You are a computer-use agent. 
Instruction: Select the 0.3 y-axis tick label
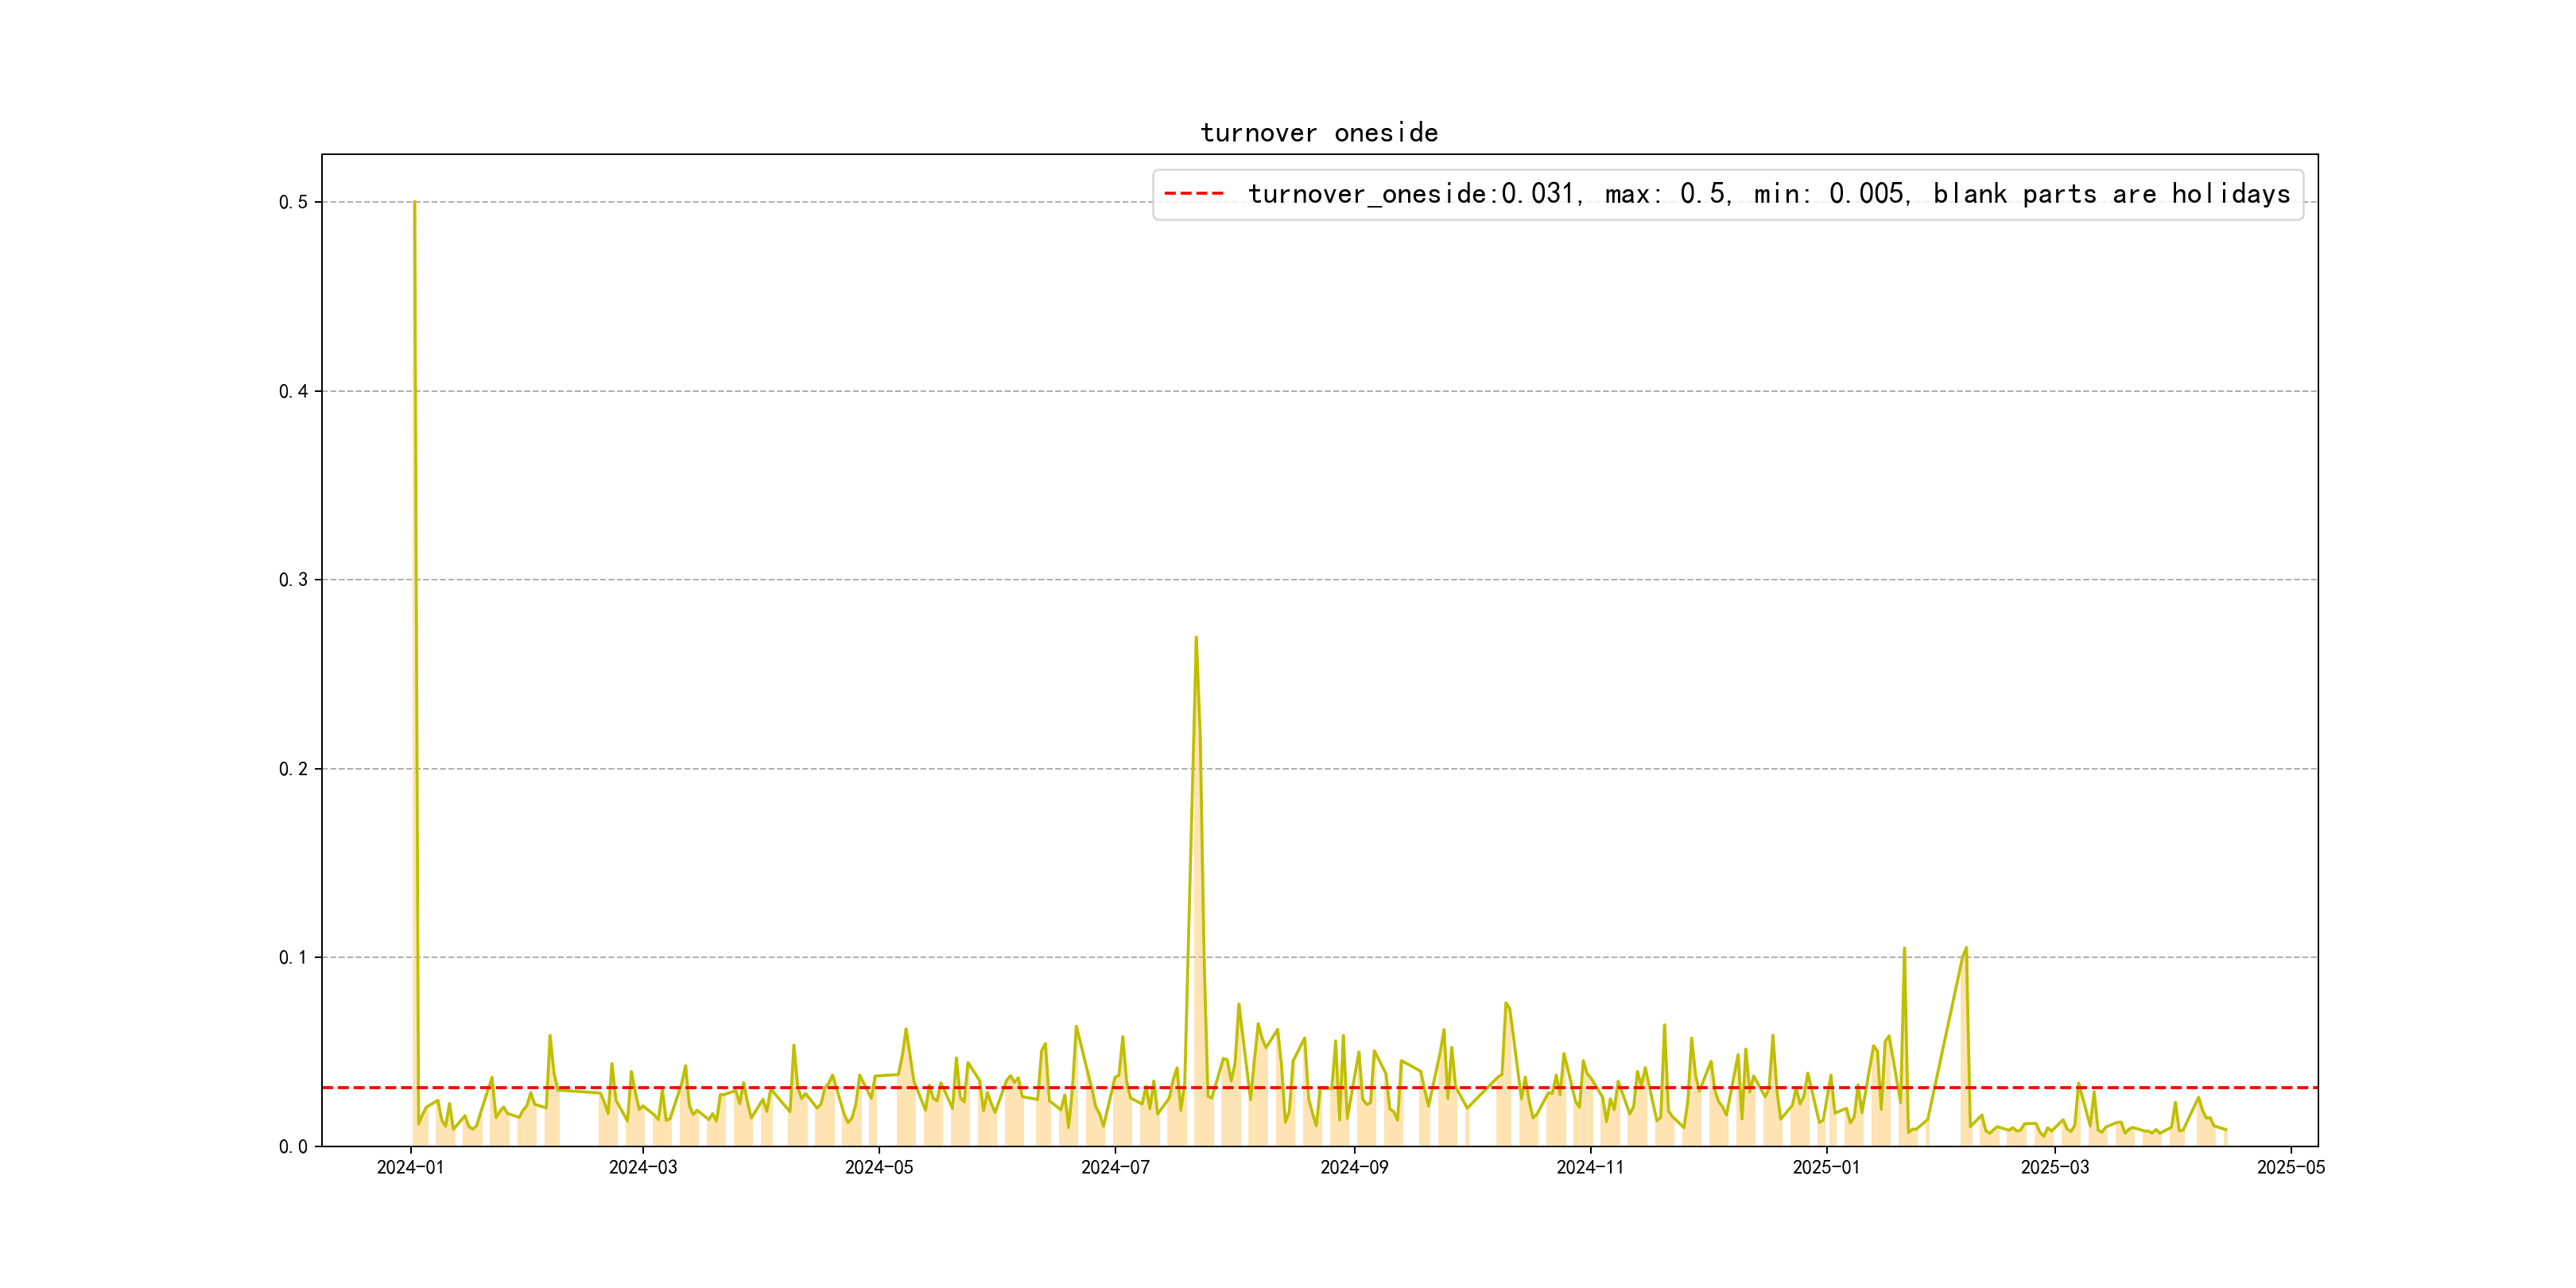coord(293,580)
